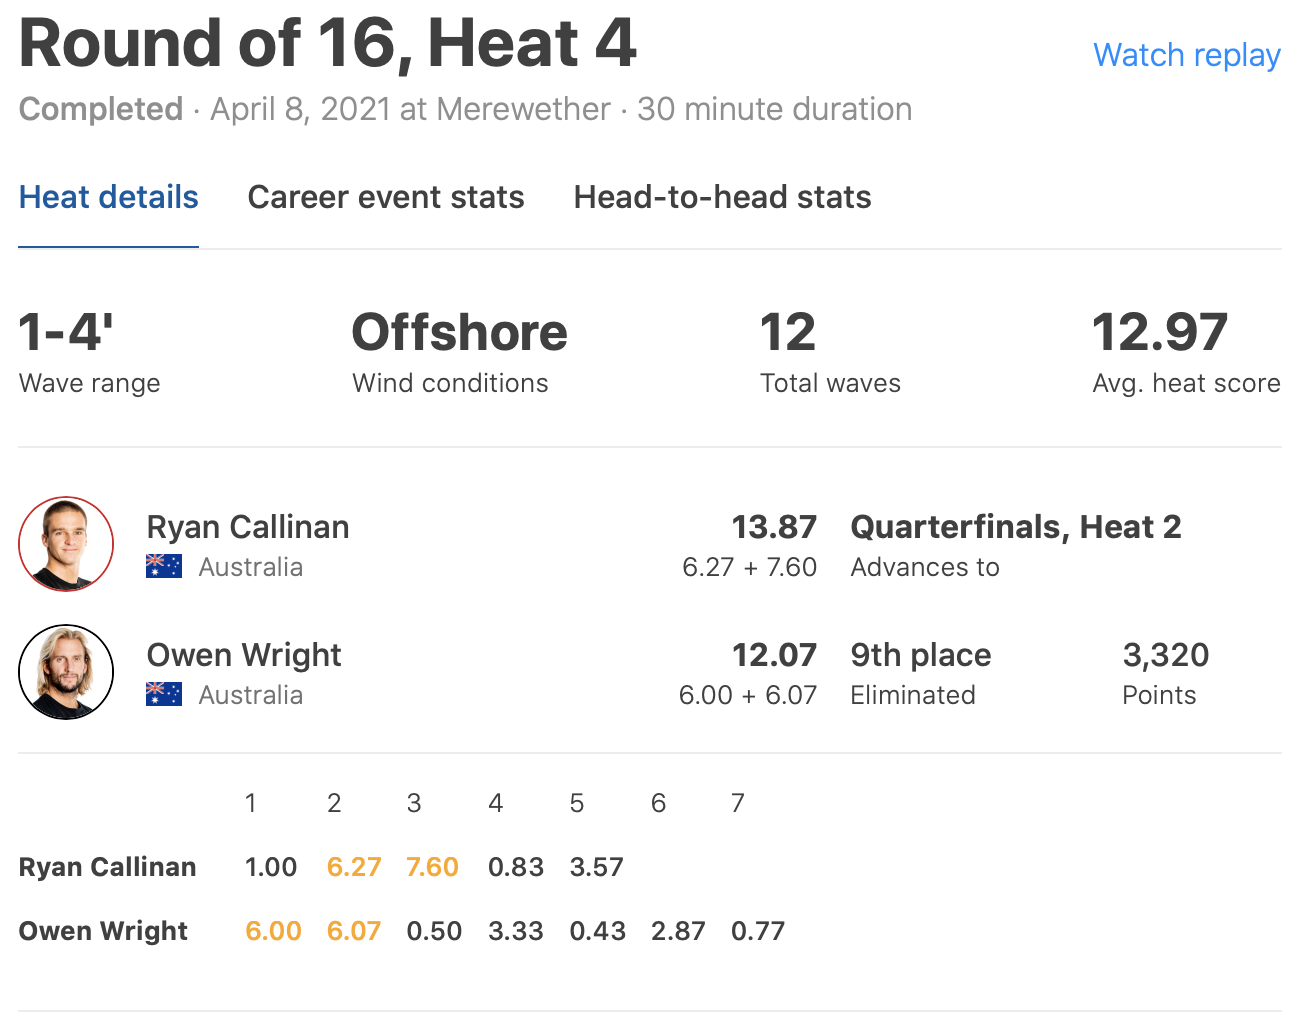Click the Ryan Callinan name heading
The width and height of the screenshot is (1310, 1016).
click(248, 527)
